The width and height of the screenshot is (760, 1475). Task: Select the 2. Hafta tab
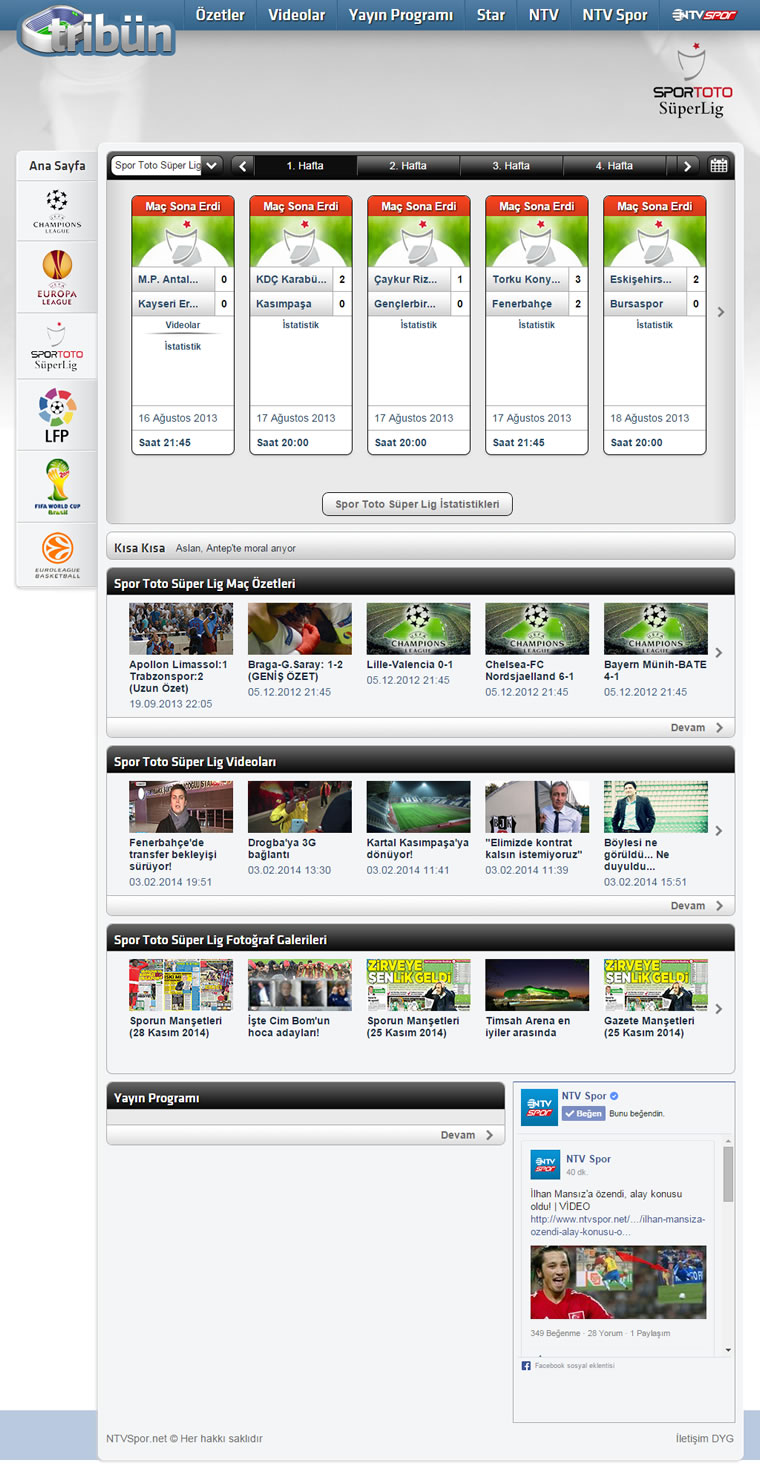tap(408, 166)
